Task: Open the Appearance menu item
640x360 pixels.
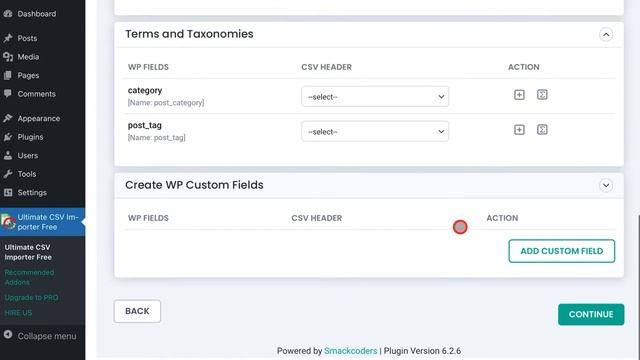Action: point(39,118)
